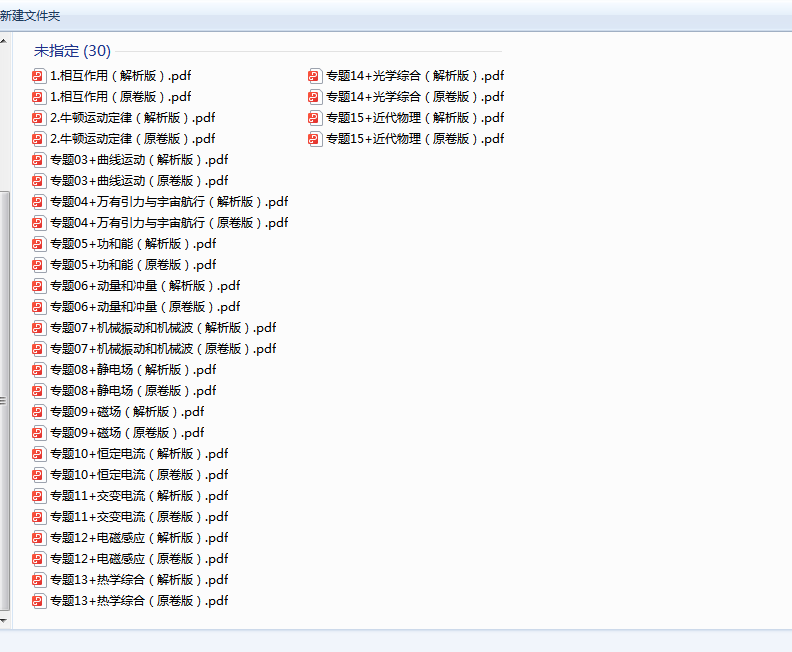The width and height of the screenshot is (792, 652).
Task: Click PDF icon of 专题11+交变电流（原卷版）.pdf
Action: pyautogui.click(x=39, y=517)
